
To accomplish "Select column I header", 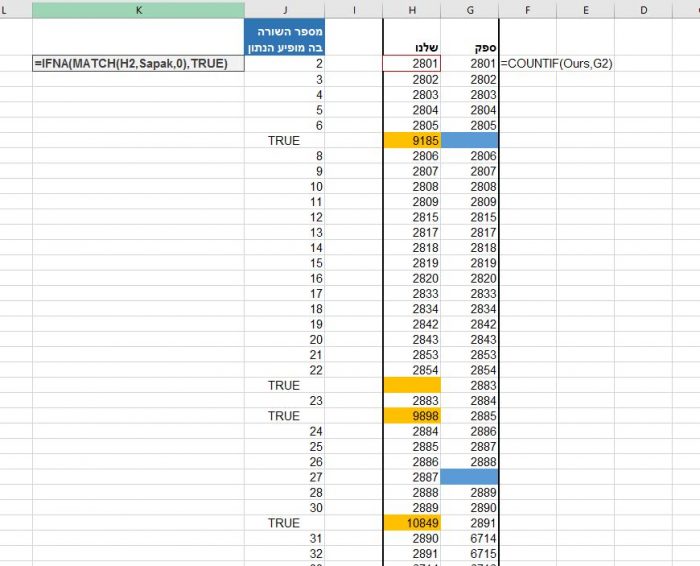I will [x=354, y=10].
